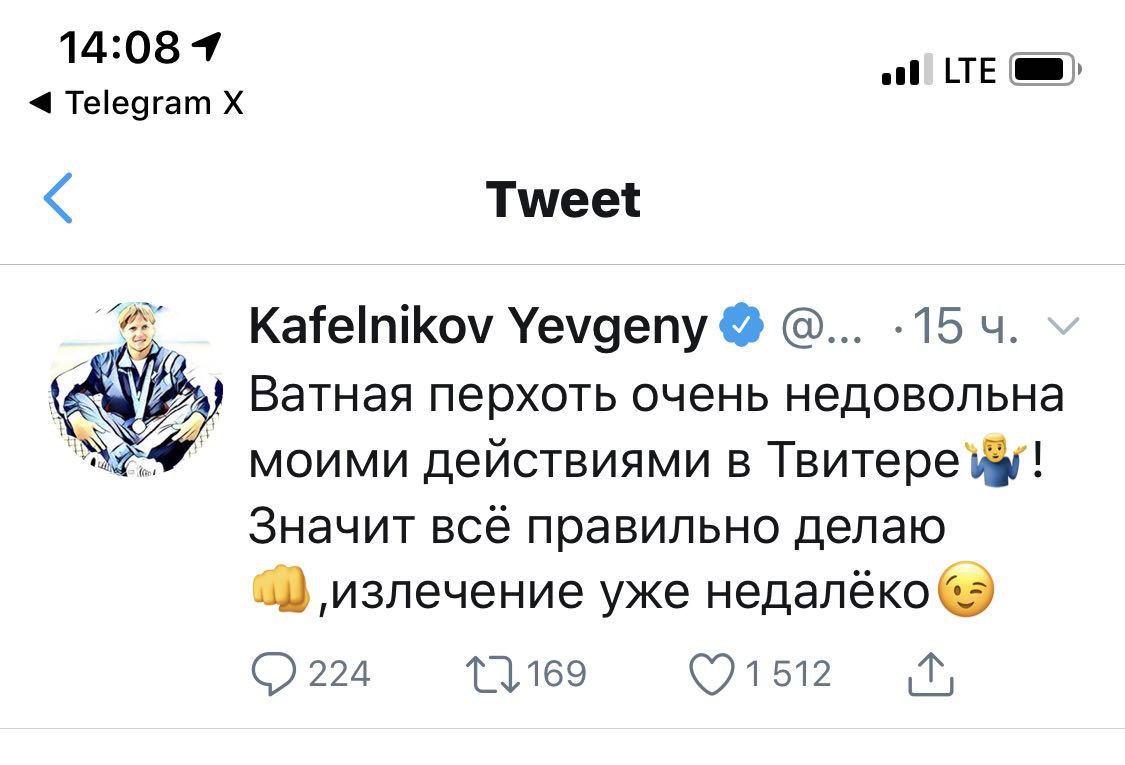This screenshot has height=765, width=1125.
Task: Tap the 1 512 likes count
Action: click(787, 673)
